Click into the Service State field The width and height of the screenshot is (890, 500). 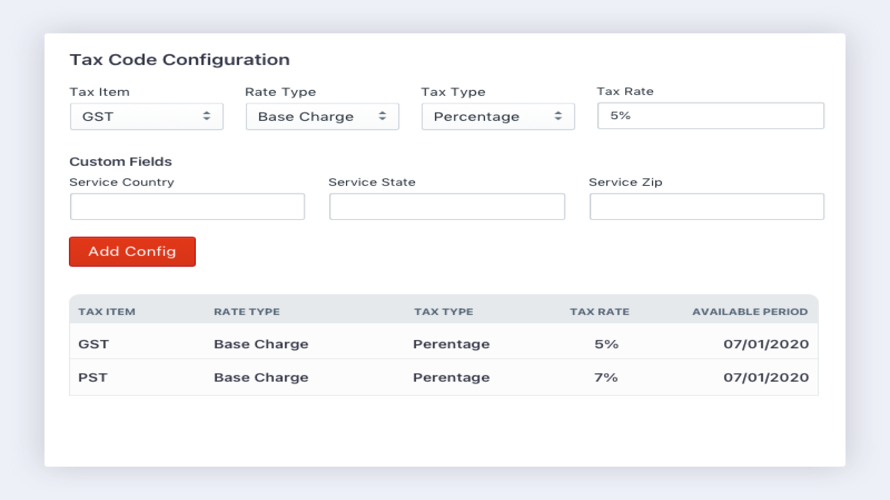pos(447,207)
